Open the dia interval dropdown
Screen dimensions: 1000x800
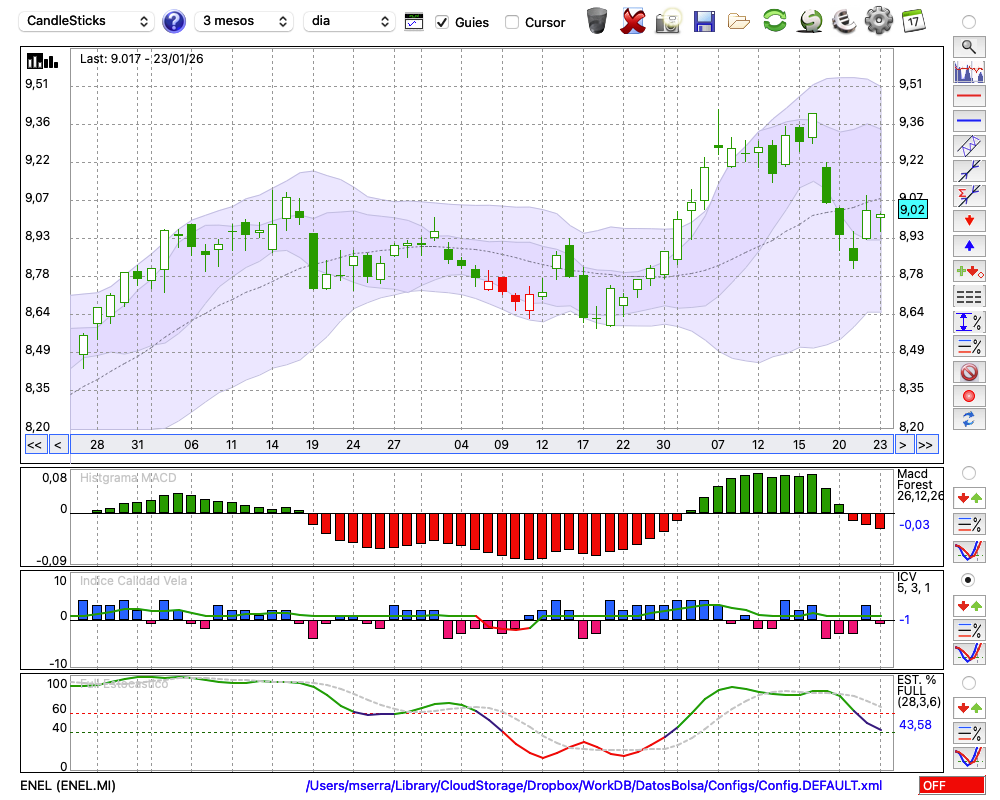point(349,21)
